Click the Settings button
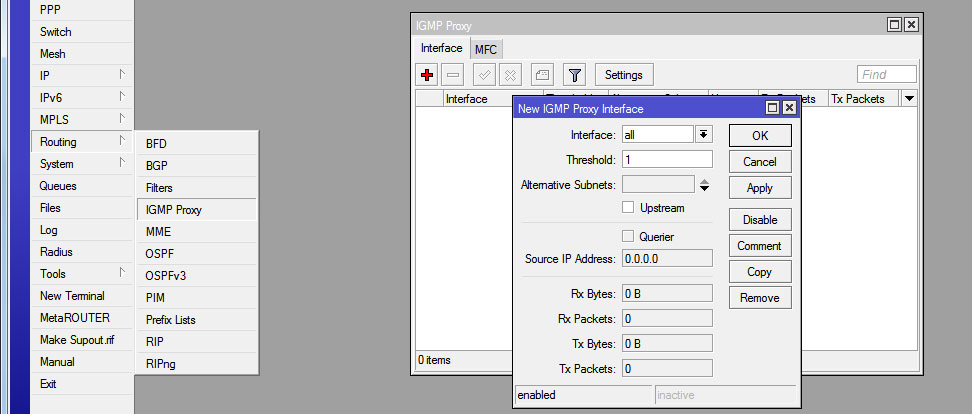The width and height of the screenshot is (972, 414). [624, 75]
